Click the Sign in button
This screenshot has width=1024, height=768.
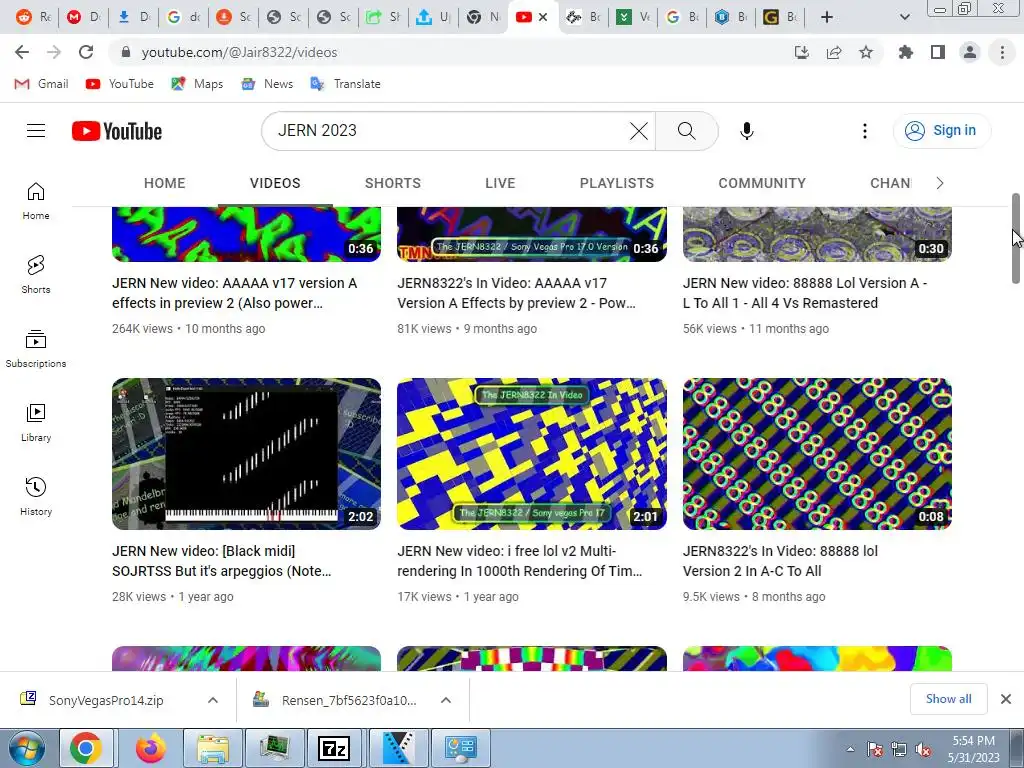tap(941, 131)
